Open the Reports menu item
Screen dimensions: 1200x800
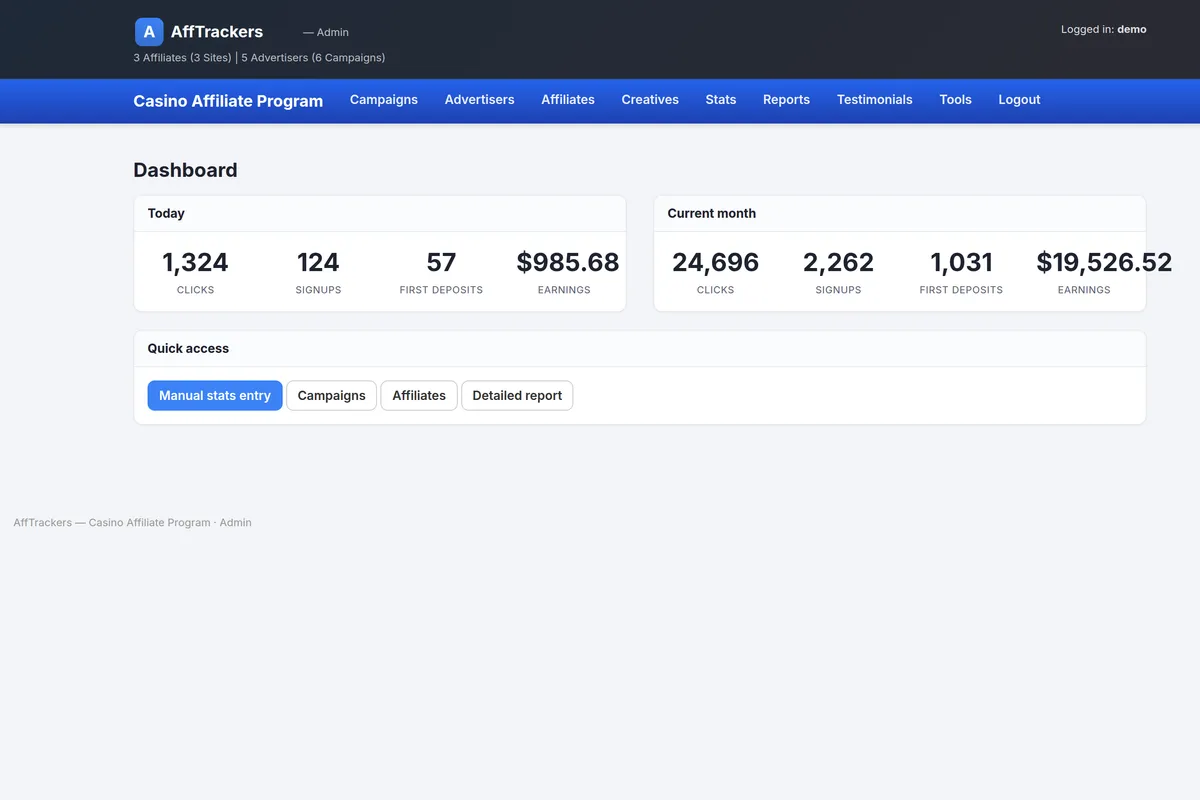click(786, 100)
